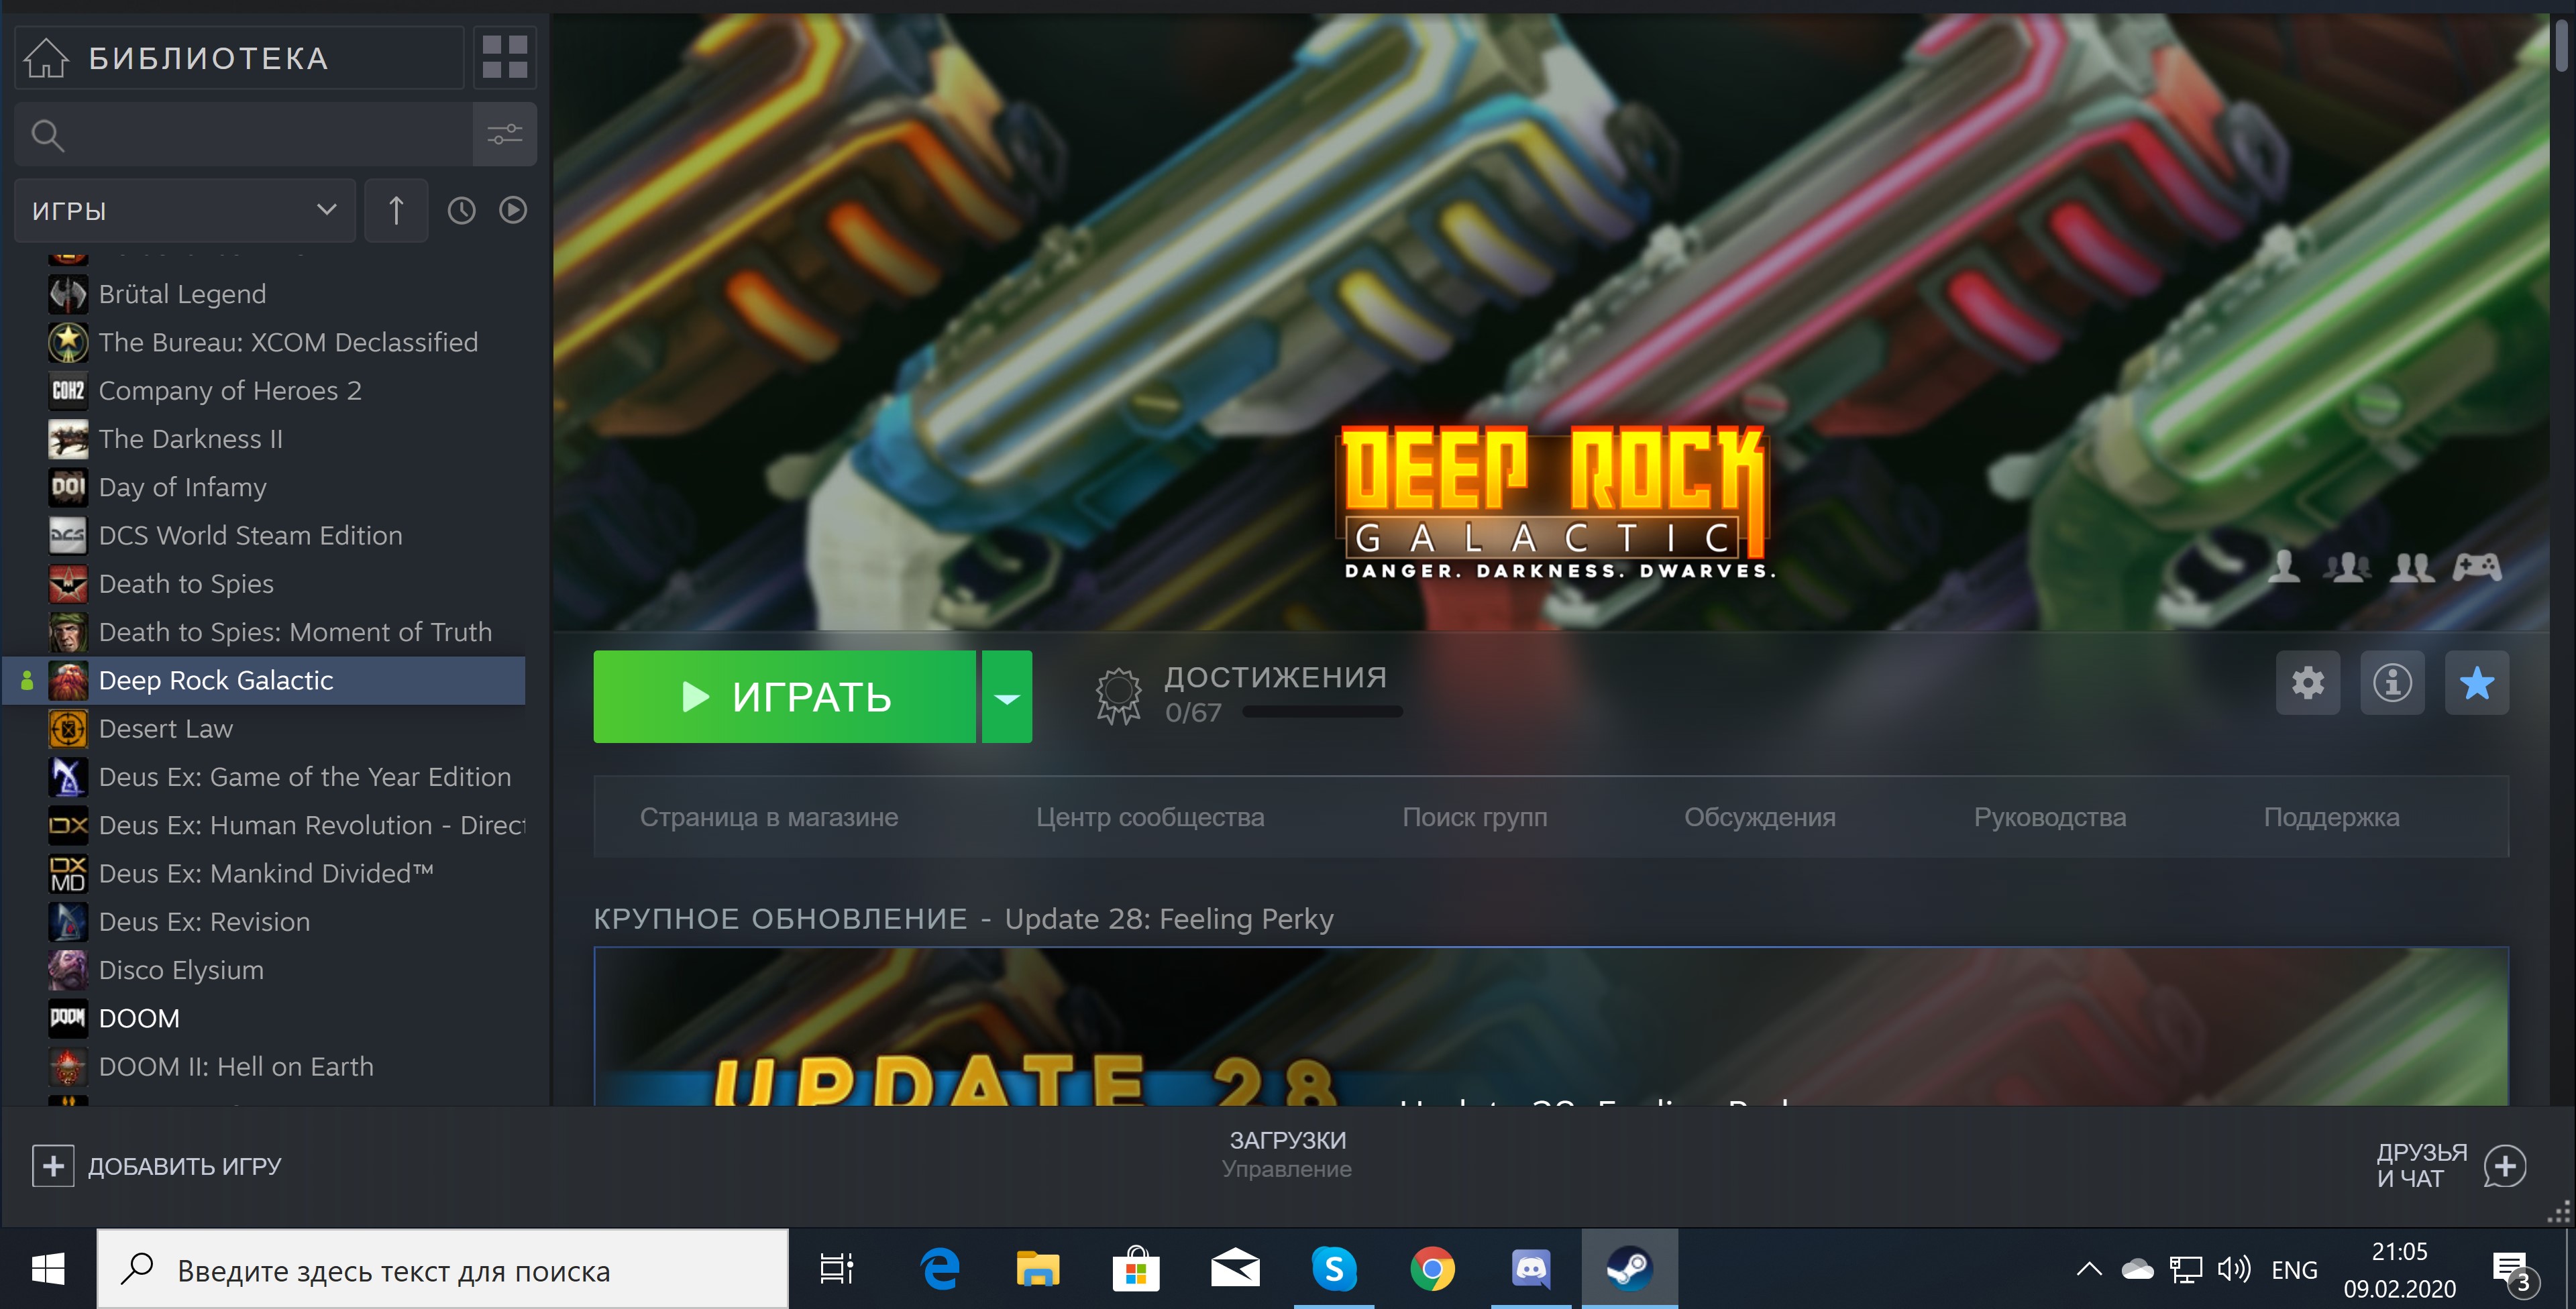Open the dropdown arrow beside ИГРАТЬ
This screenshot has width=2576, height=1309.
coord(1007,697)
